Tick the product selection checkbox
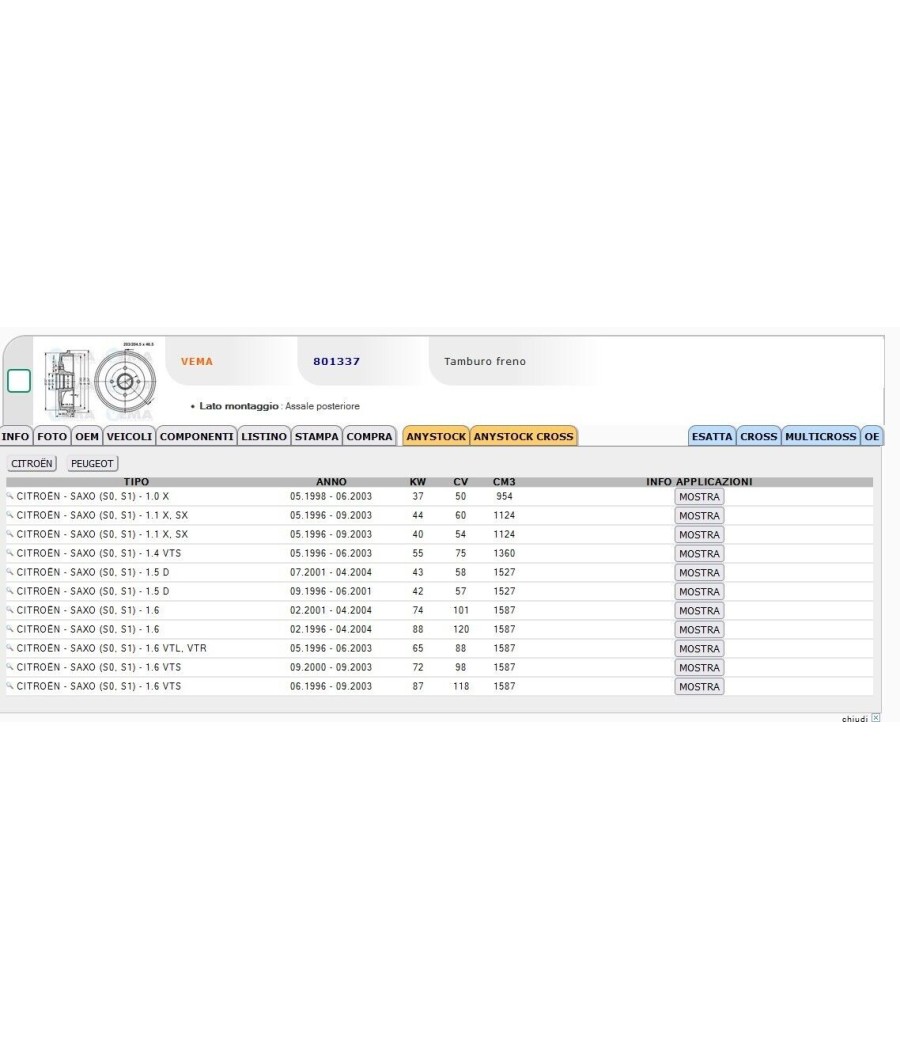This screenshot has width=900, height=1050. tap(19, 380)
